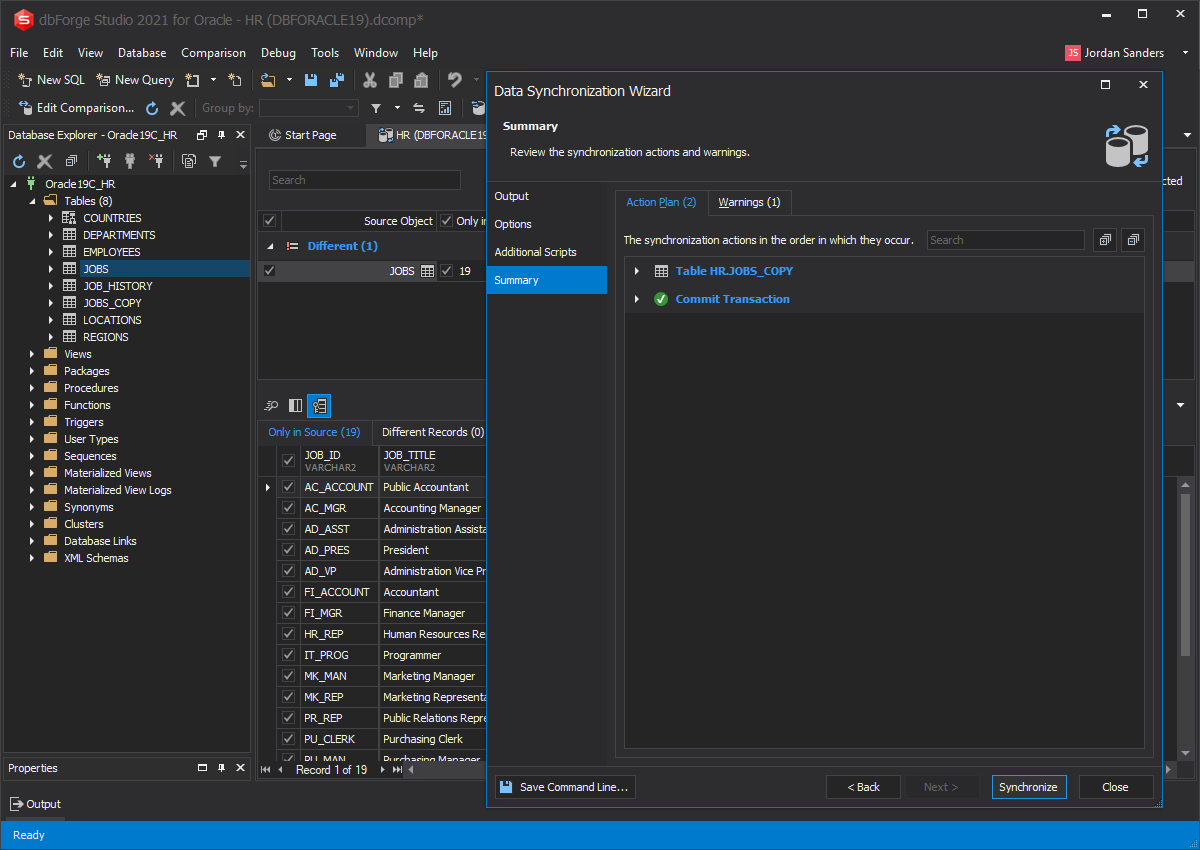Viewport: 1200px width, 850px height.
Task: Click the Search field in the Action Plan
Action: tap(1005, 240)
